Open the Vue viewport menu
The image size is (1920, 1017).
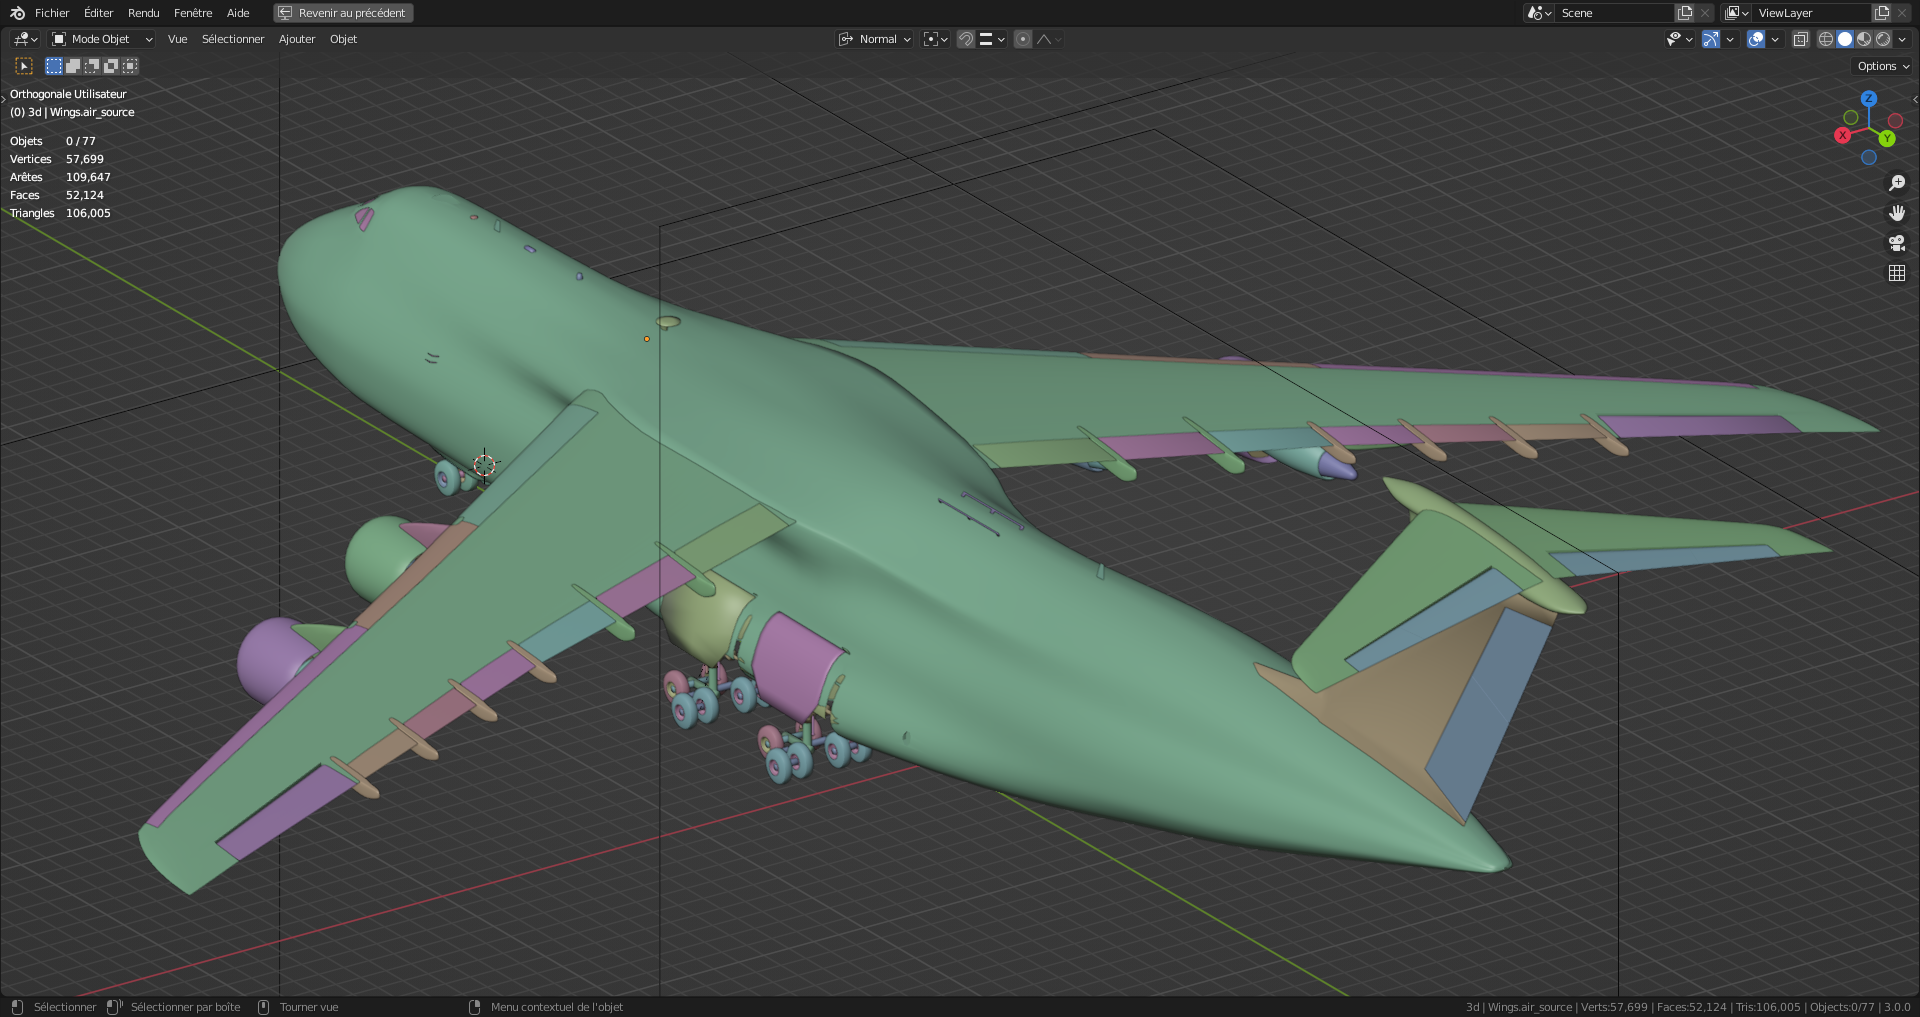pos(177,39)
